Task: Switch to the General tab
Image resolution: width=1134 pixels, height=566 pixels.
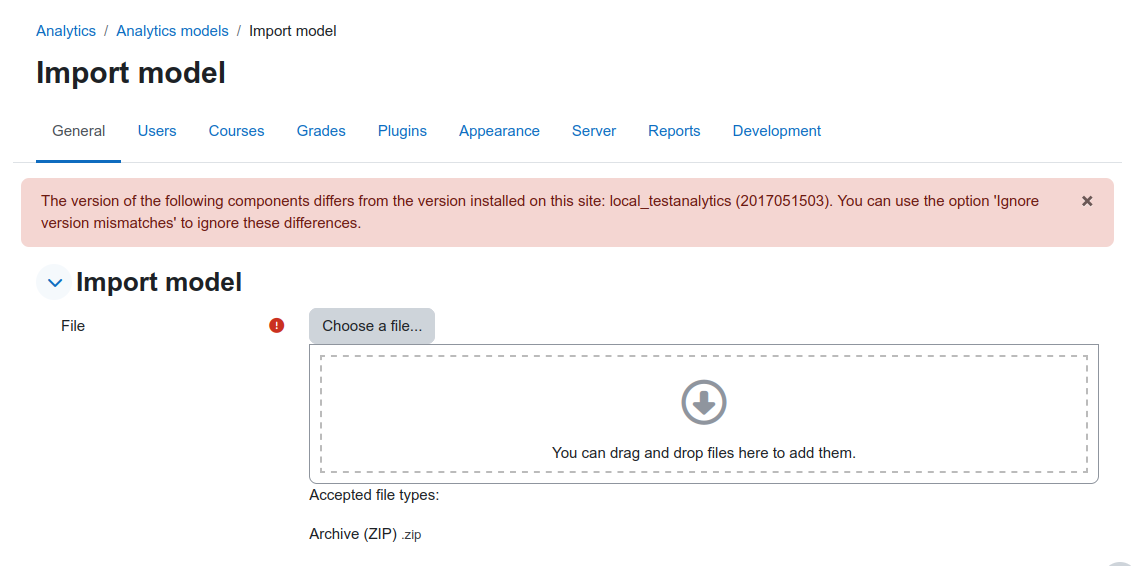Action: 78,131
